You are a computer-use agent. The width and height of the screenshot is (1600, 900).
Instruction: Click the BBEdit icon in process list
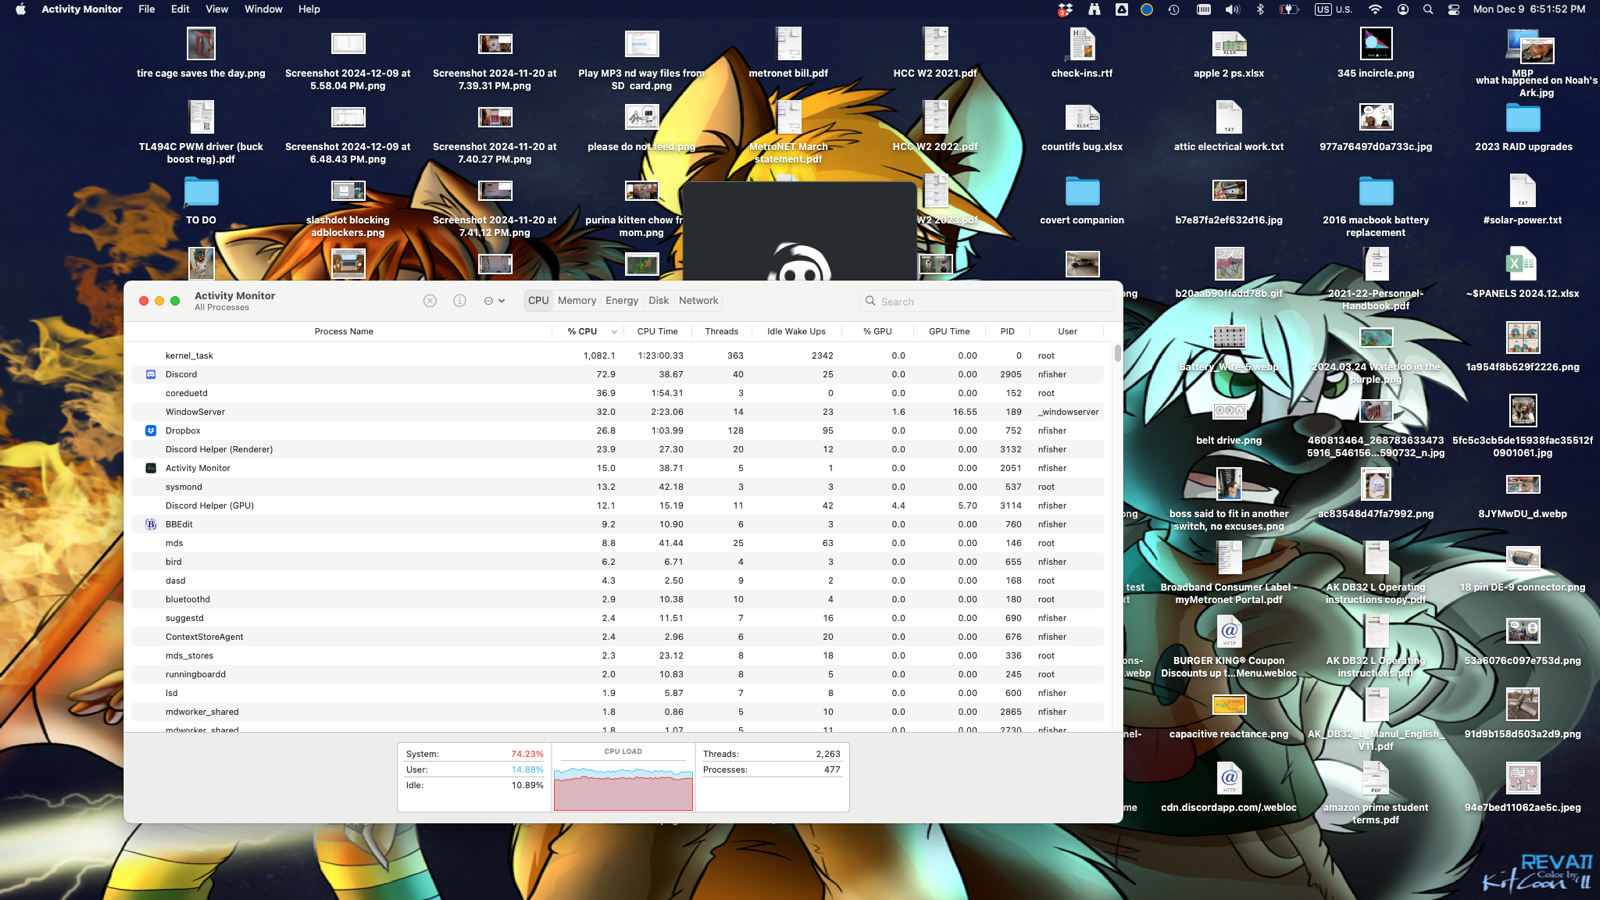tap(151, 524)
